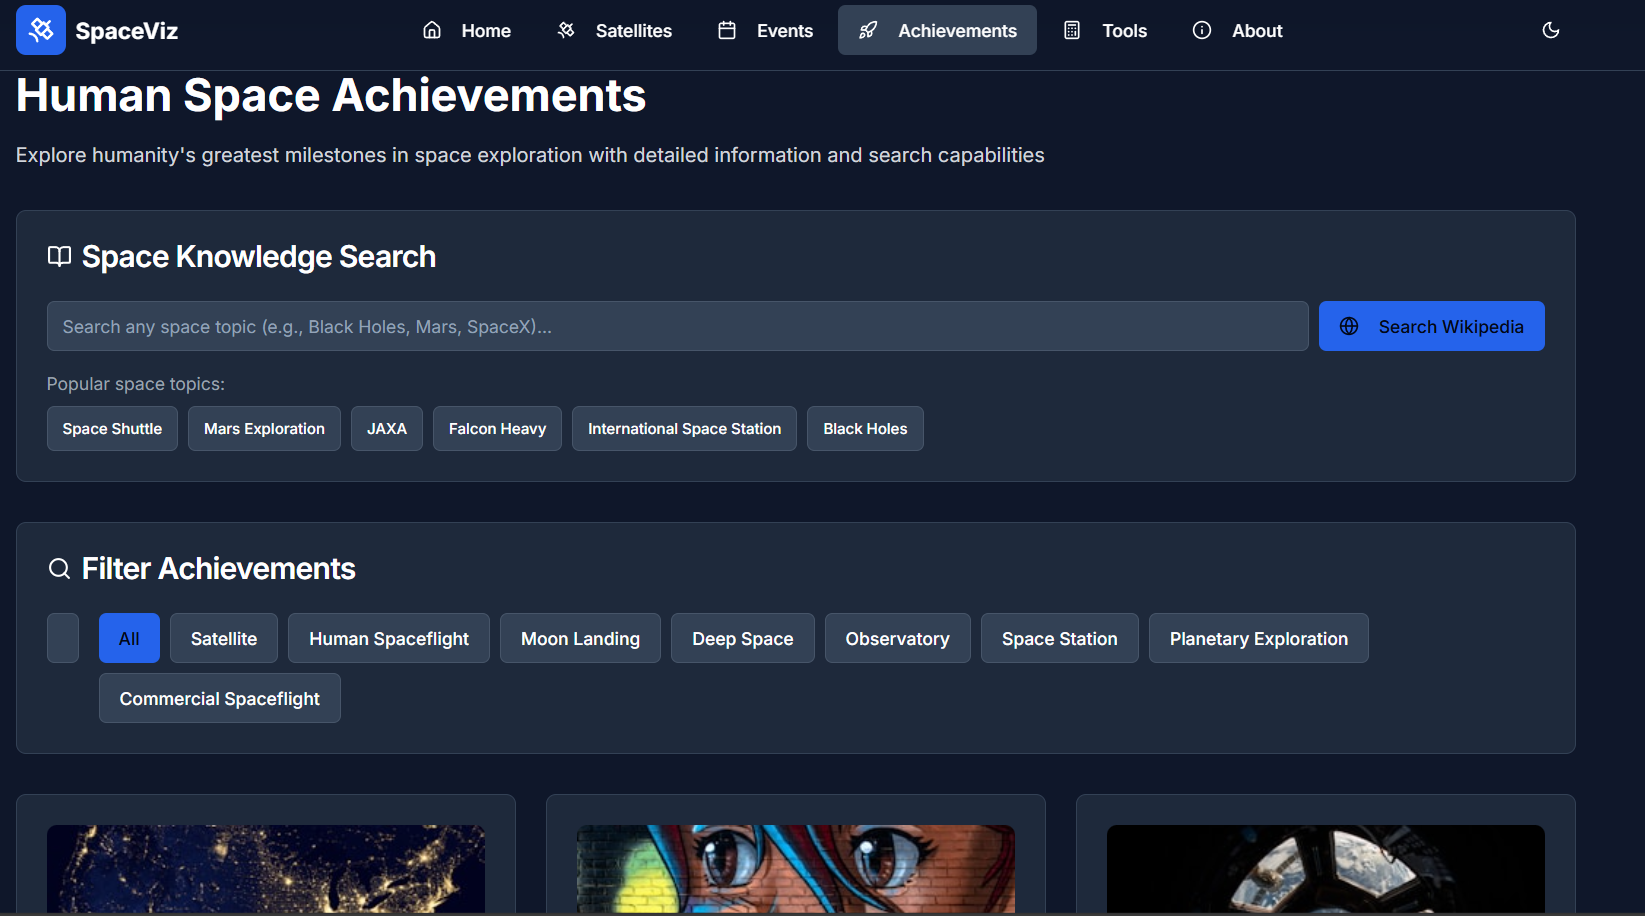
Task: Click the Search Wikipedia button
Action: click(1431, 326)
